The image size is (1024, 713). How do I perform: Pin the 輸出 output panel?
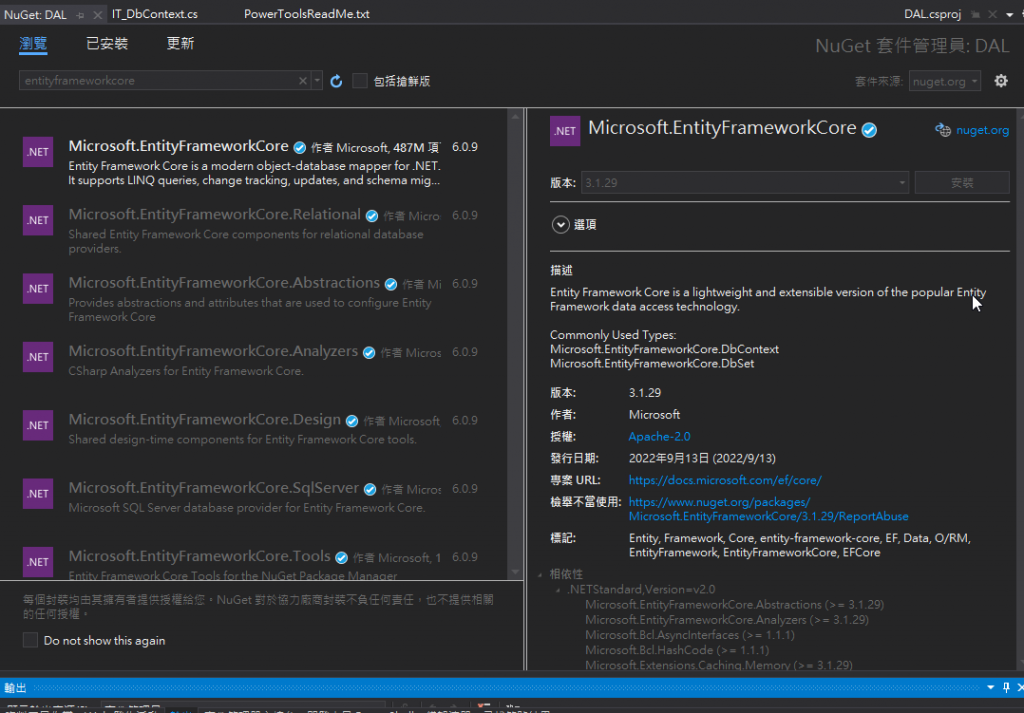[x=1006, y=687]
